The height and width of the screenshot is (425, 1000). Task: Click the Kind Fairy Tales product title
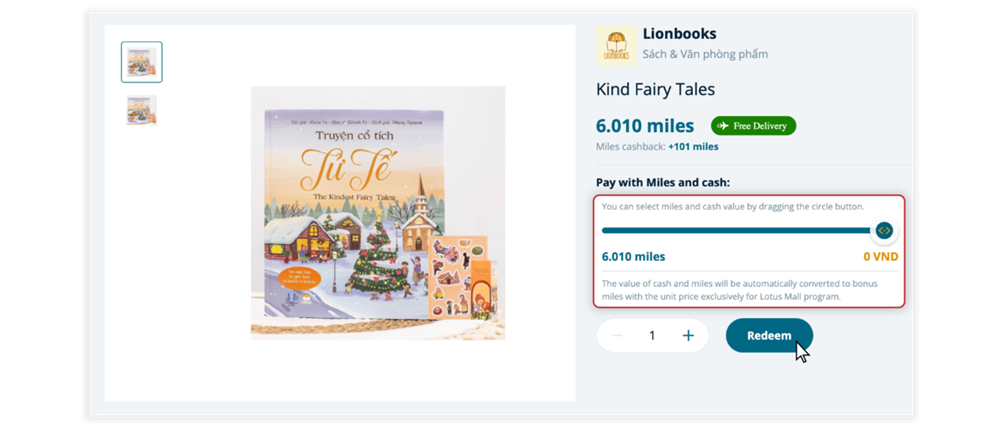tap(655, 89)
